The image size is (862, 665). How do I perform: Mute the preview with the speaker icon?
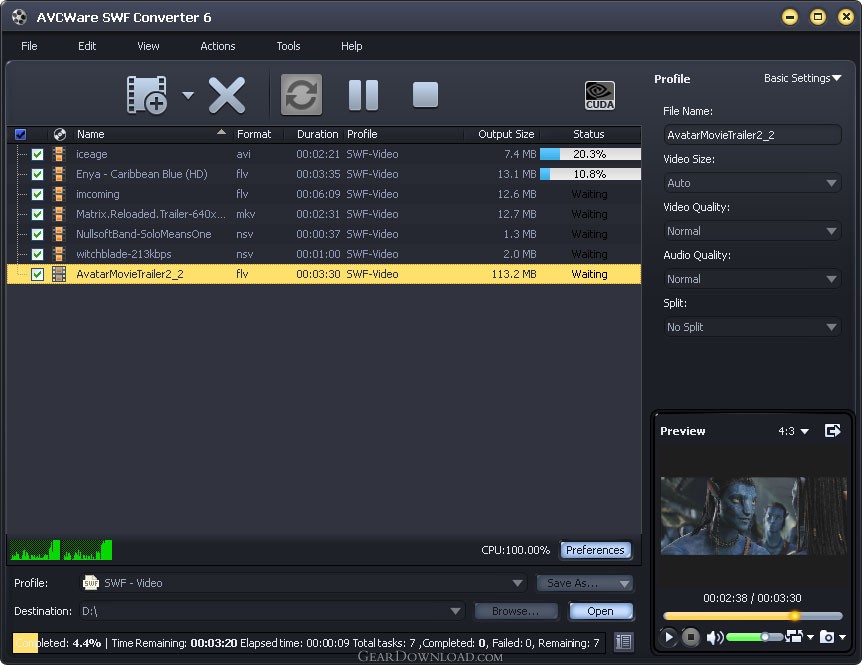pos(715,638)
